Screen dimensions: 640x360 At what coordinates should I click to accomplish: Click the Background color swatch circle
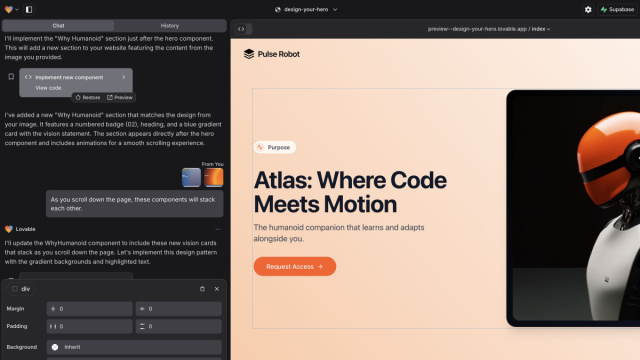click(x=55, y=347)
